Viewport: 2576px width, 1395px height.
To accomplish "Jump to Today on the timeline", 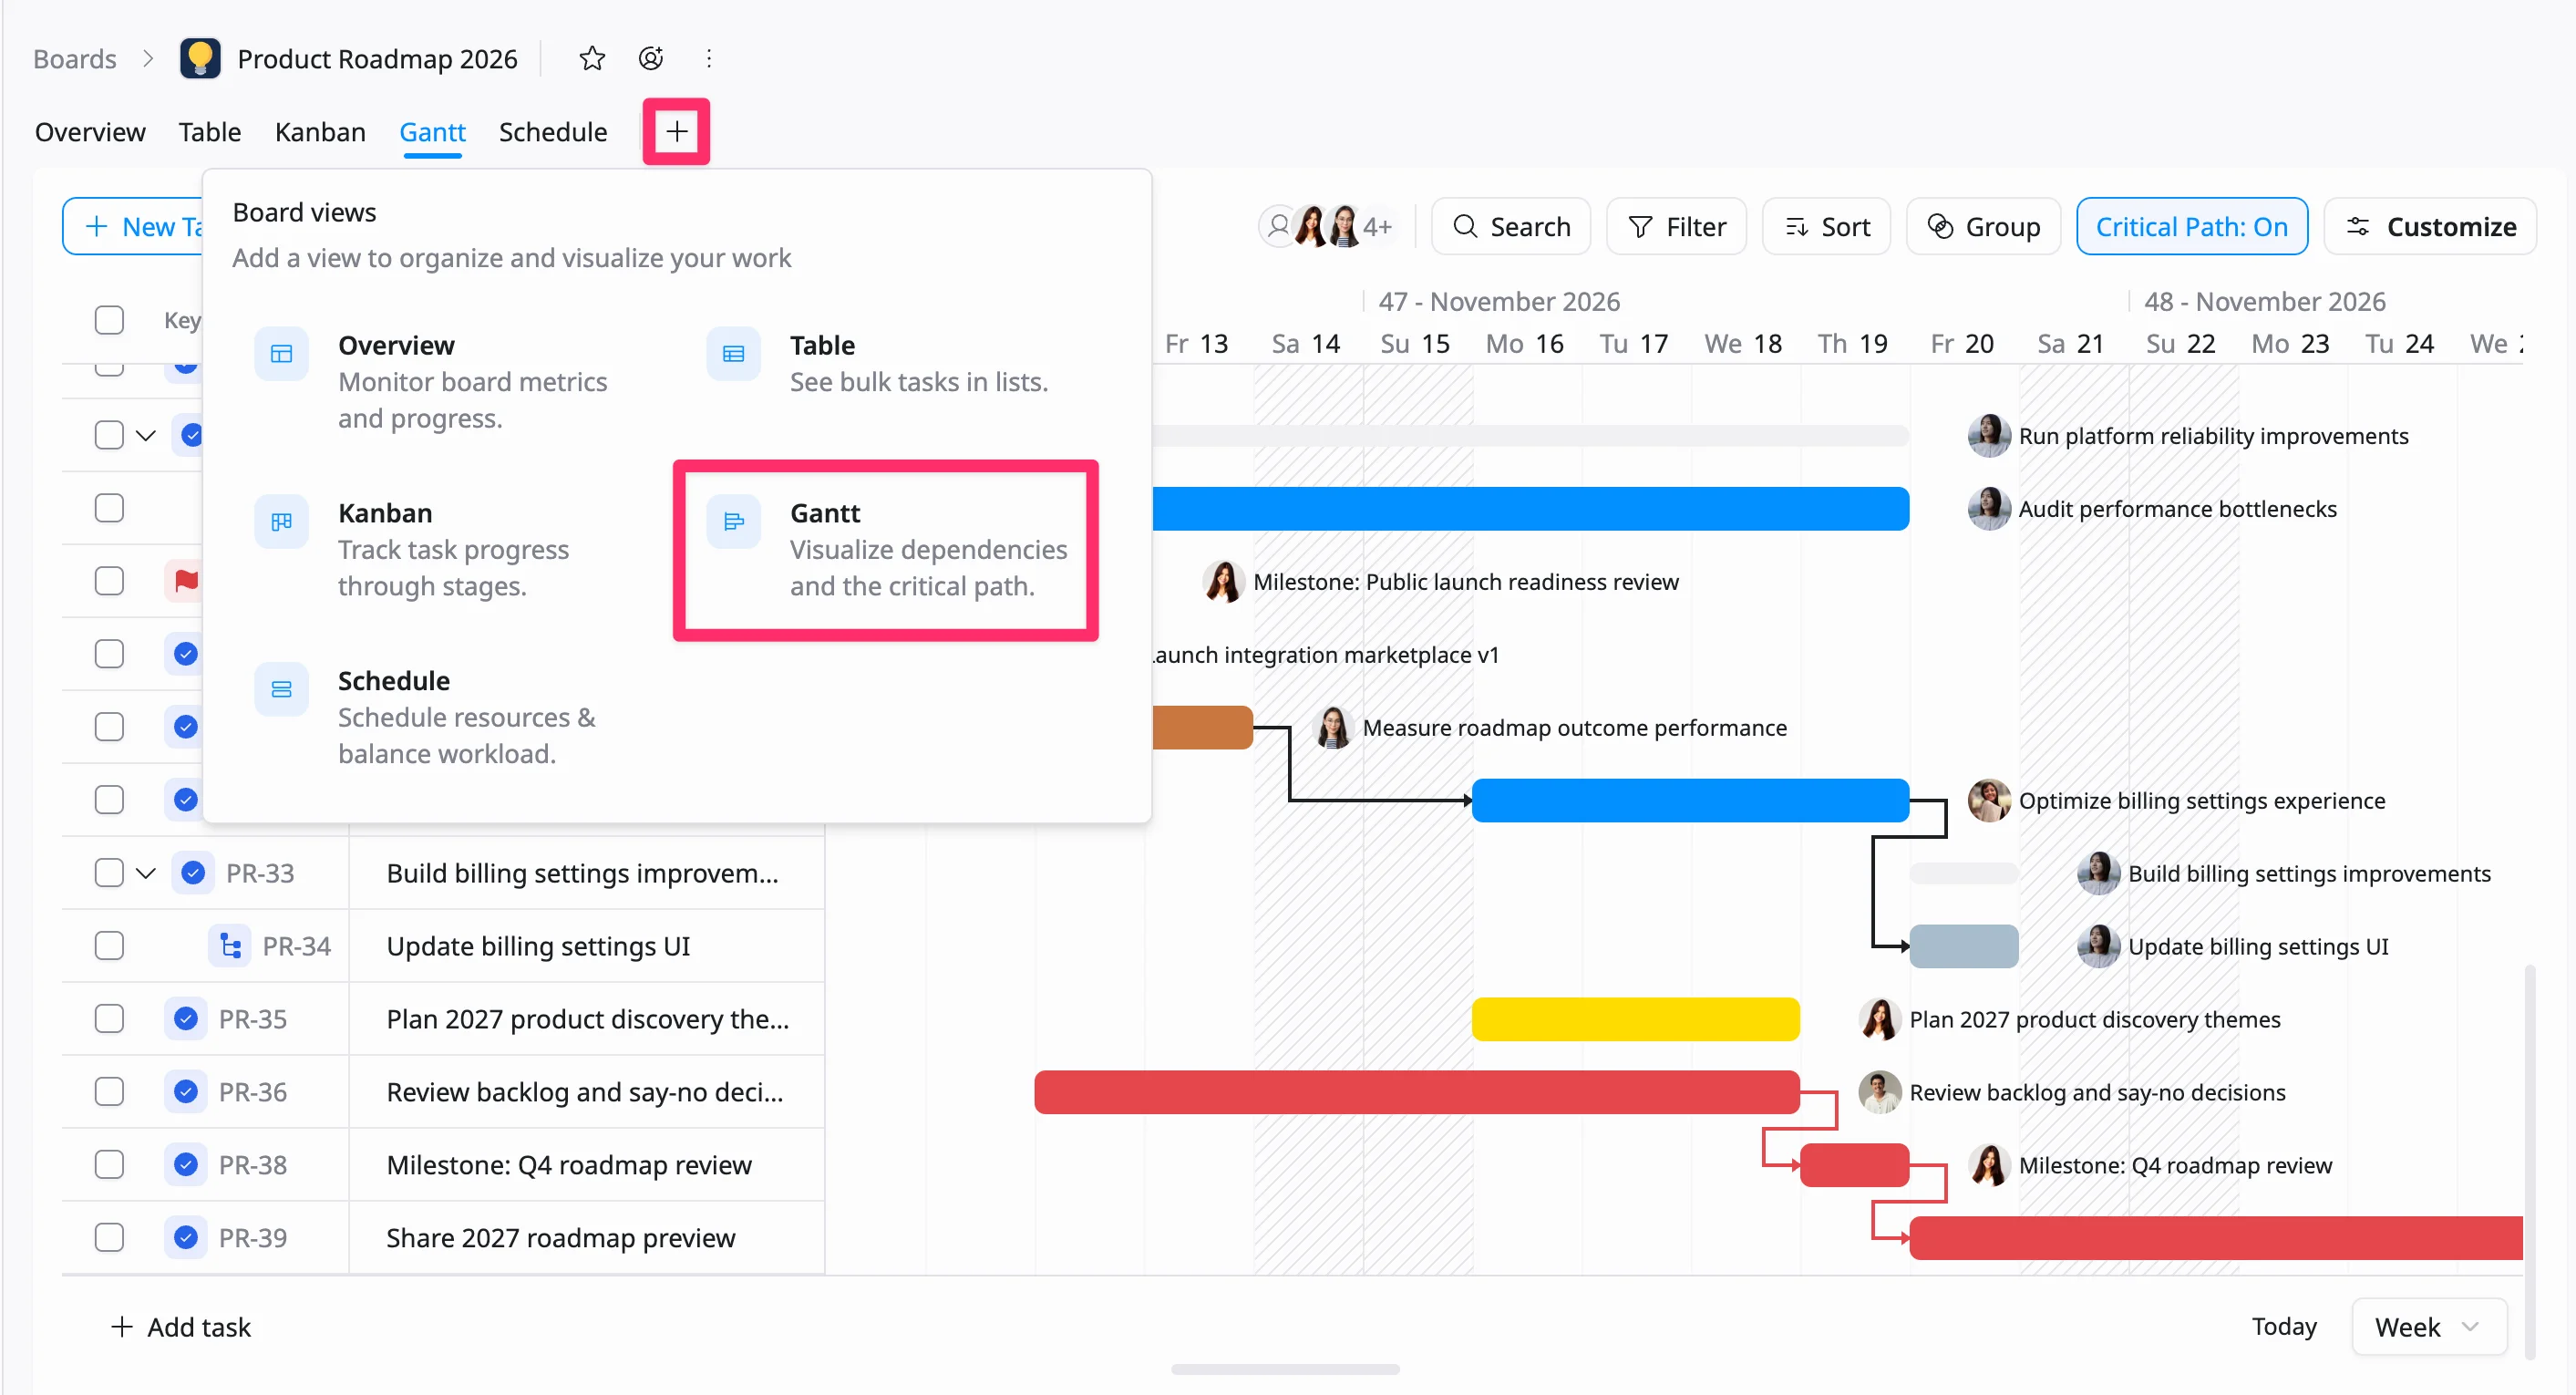I will tap(2284, 1327).
